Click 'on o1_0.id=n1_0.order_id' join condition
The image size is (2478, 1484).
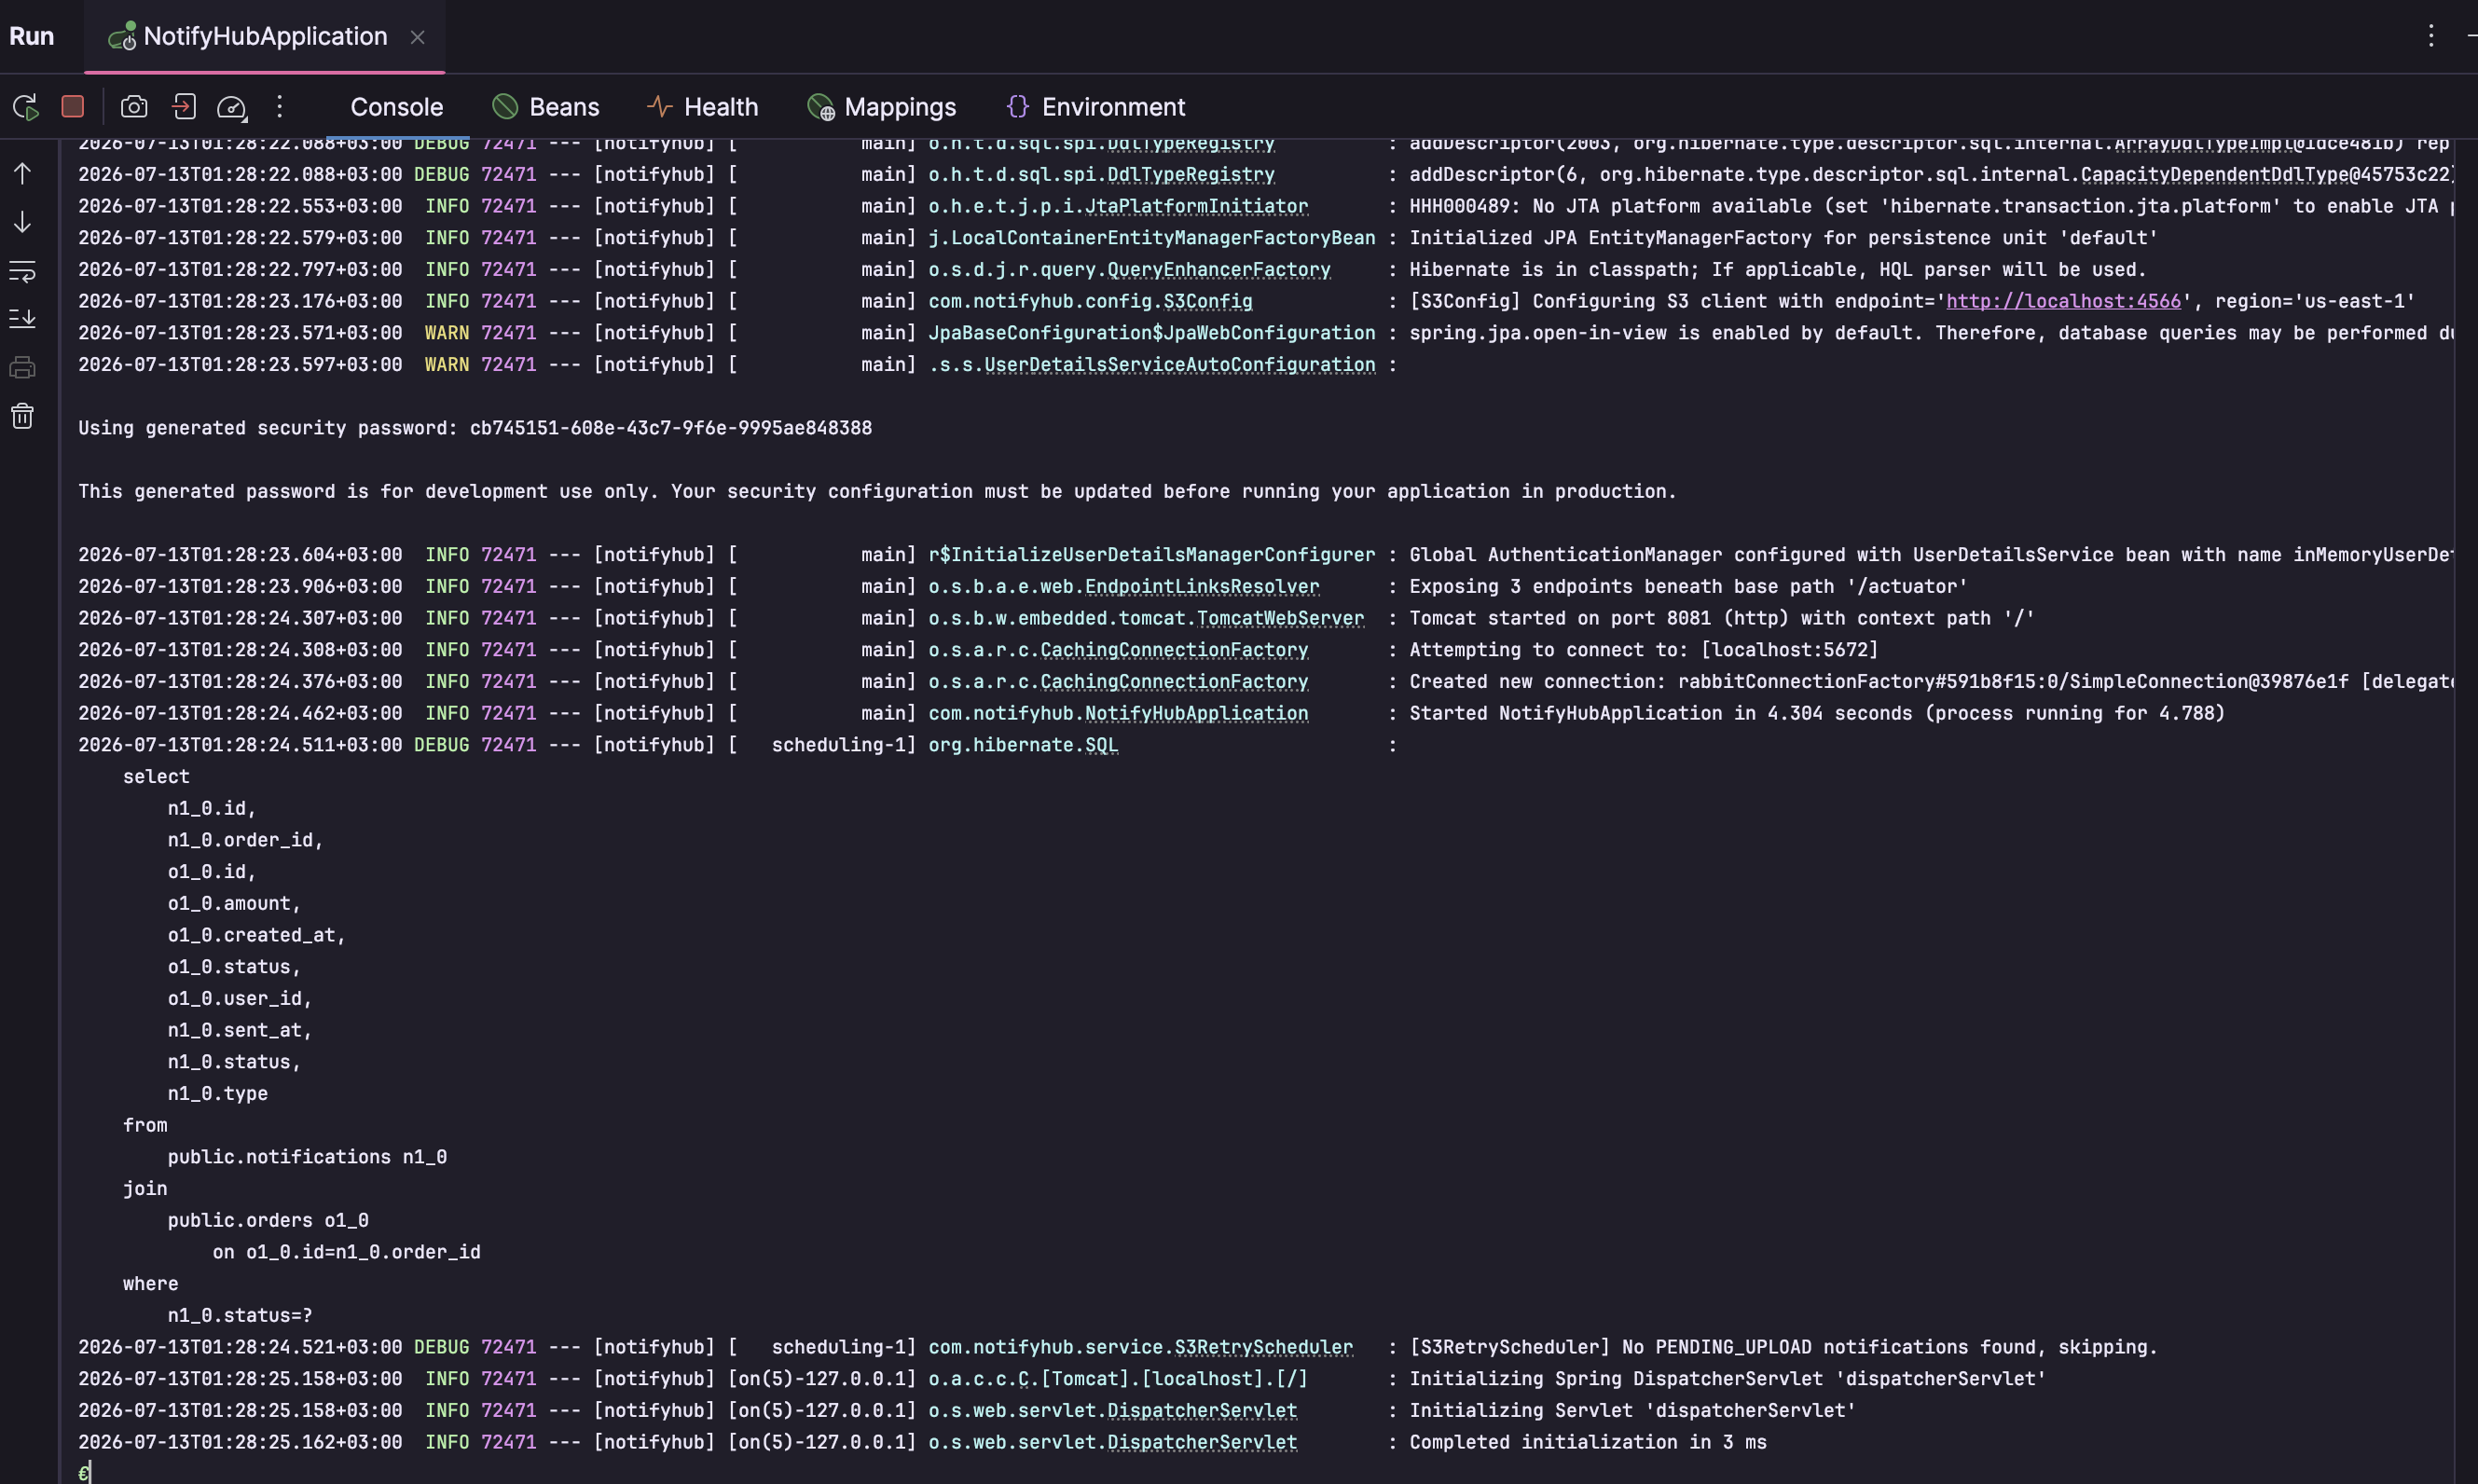(346, 1253)
